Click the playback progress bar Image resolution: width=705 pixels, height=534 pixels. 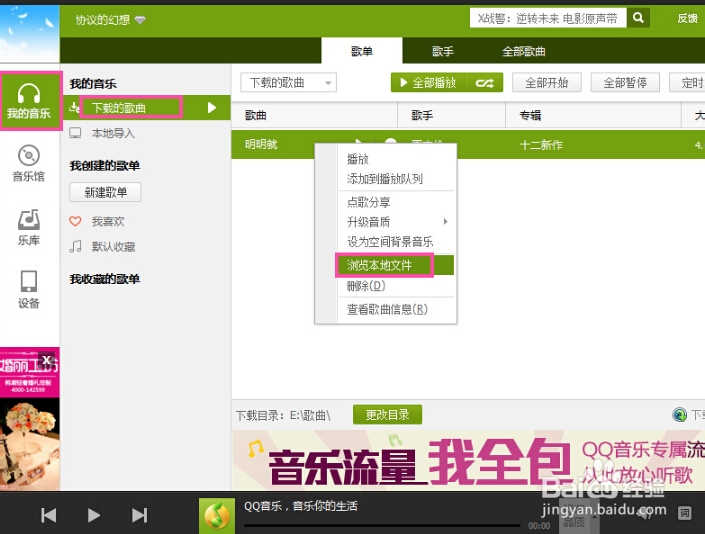point(382,525)
